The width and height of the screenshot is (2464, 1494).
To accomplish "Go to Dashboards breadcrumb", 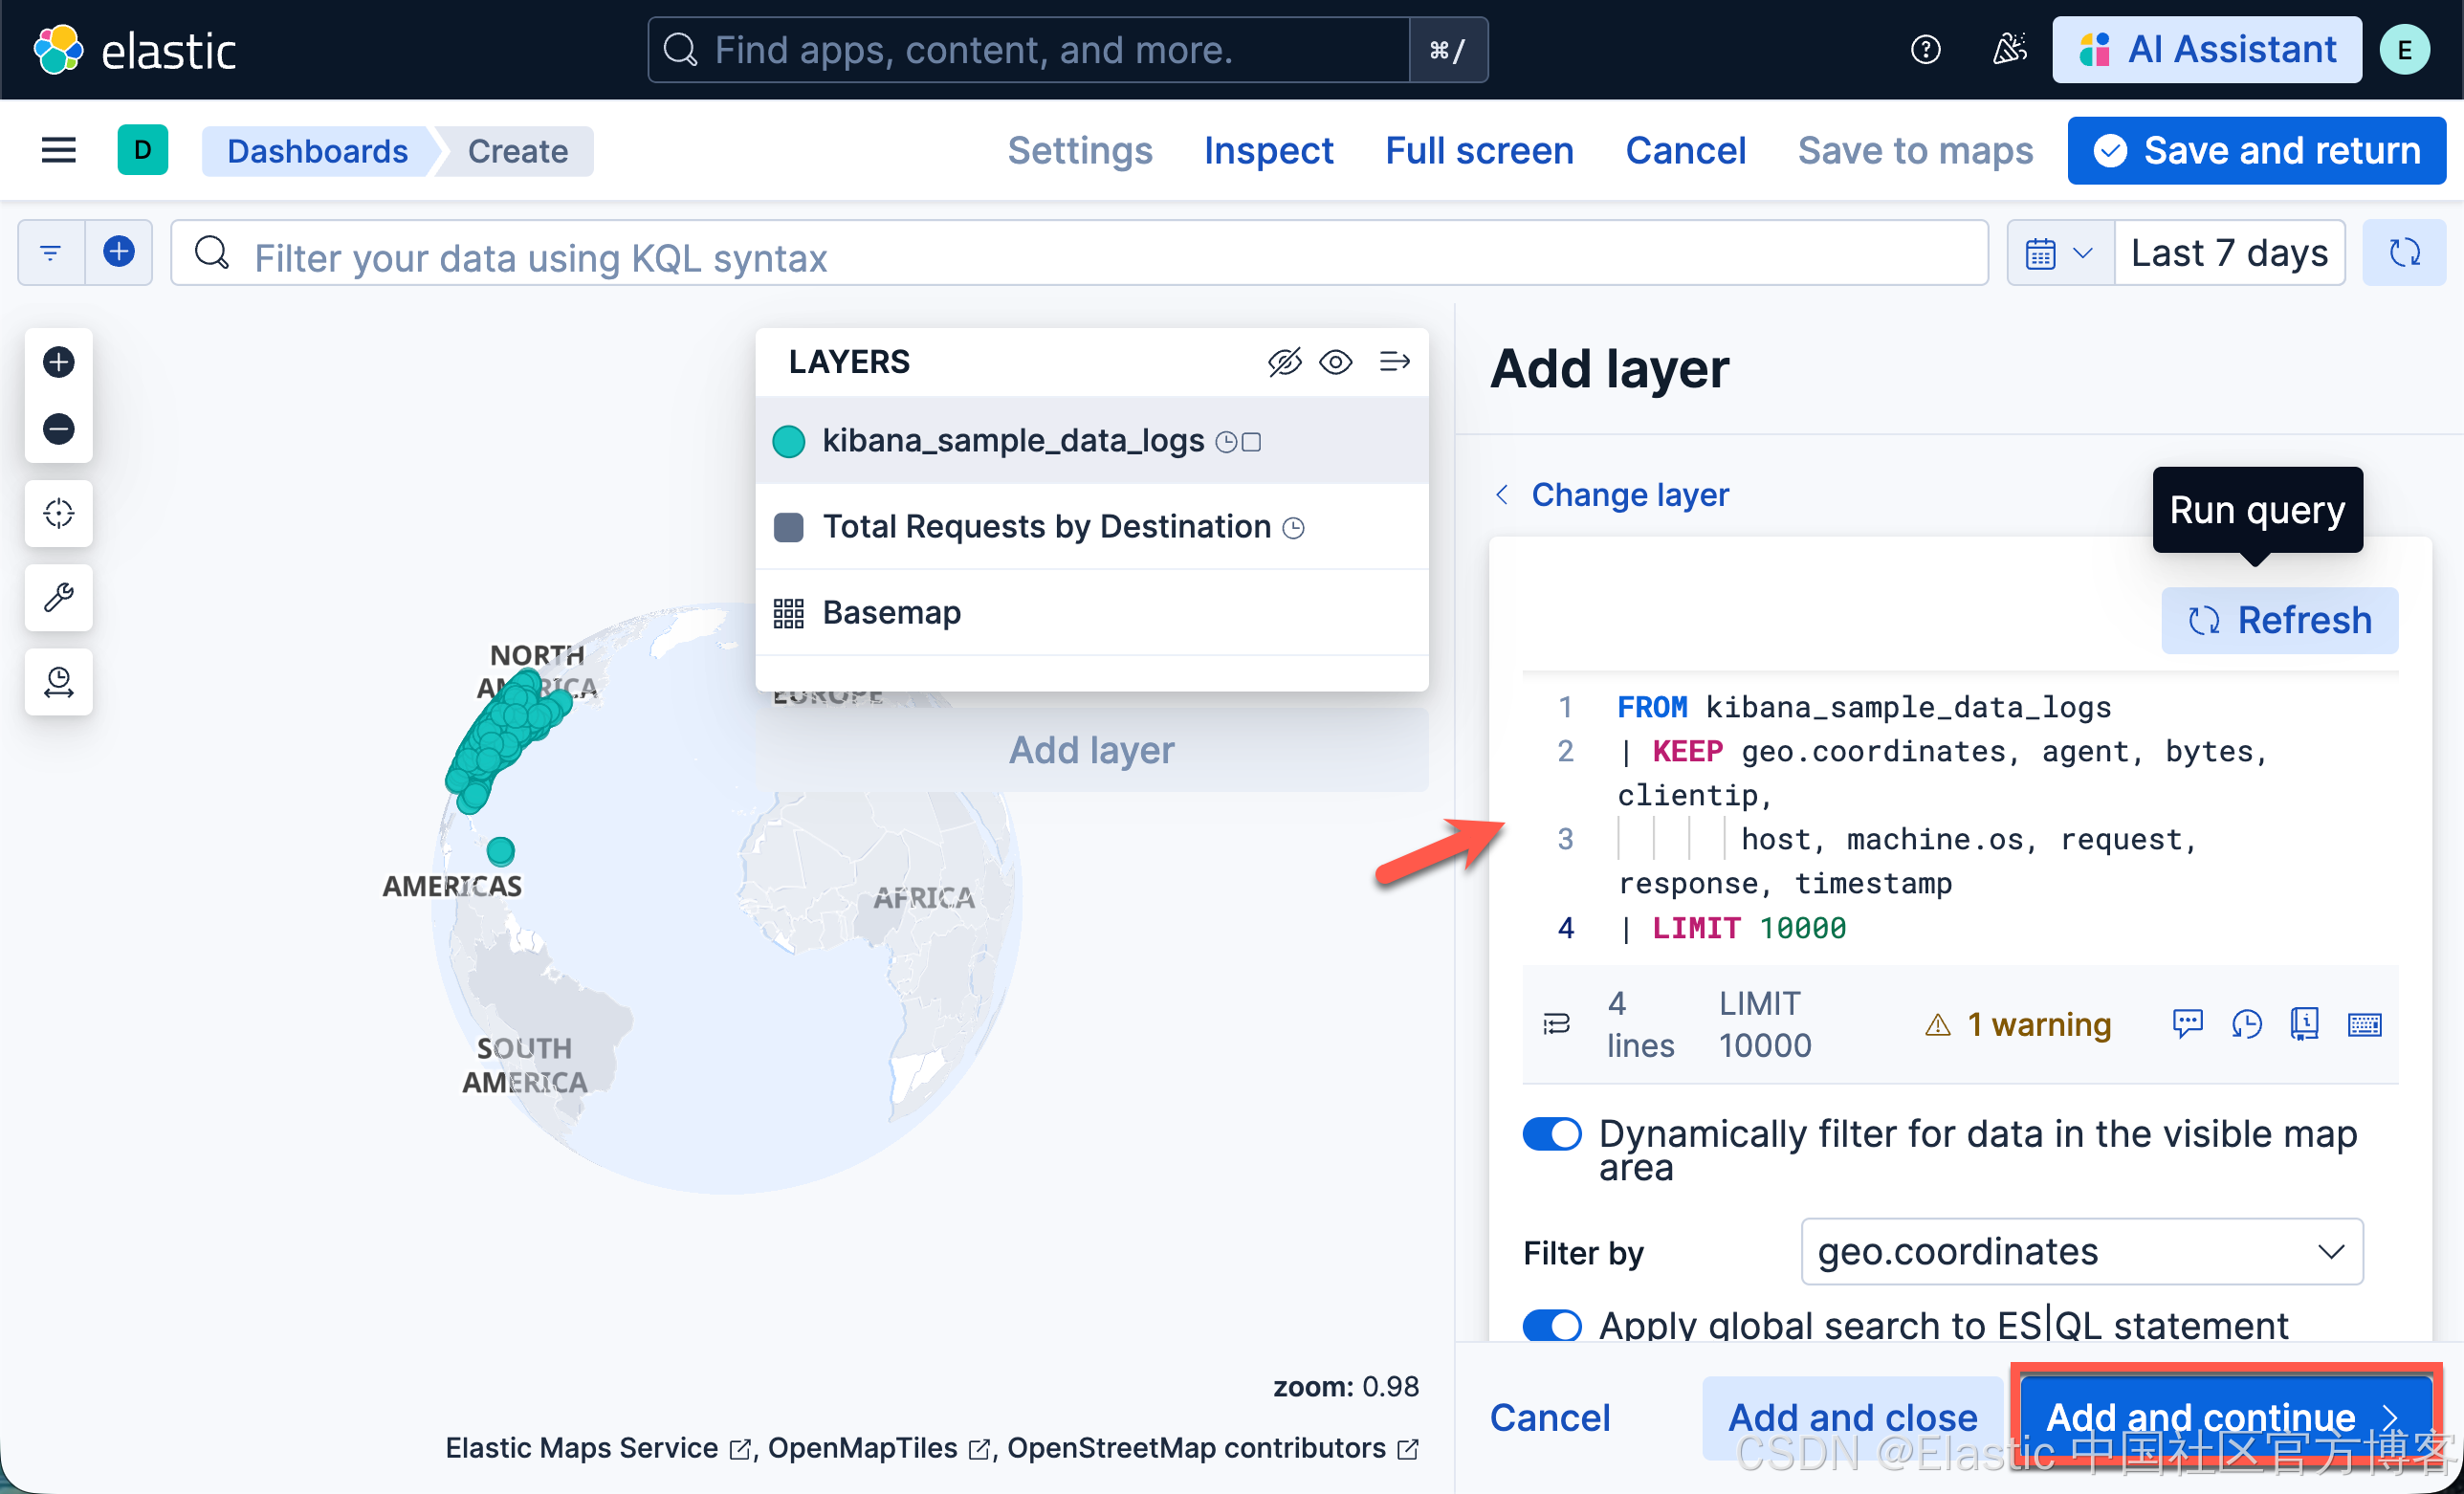I will (x=317, y=151).
